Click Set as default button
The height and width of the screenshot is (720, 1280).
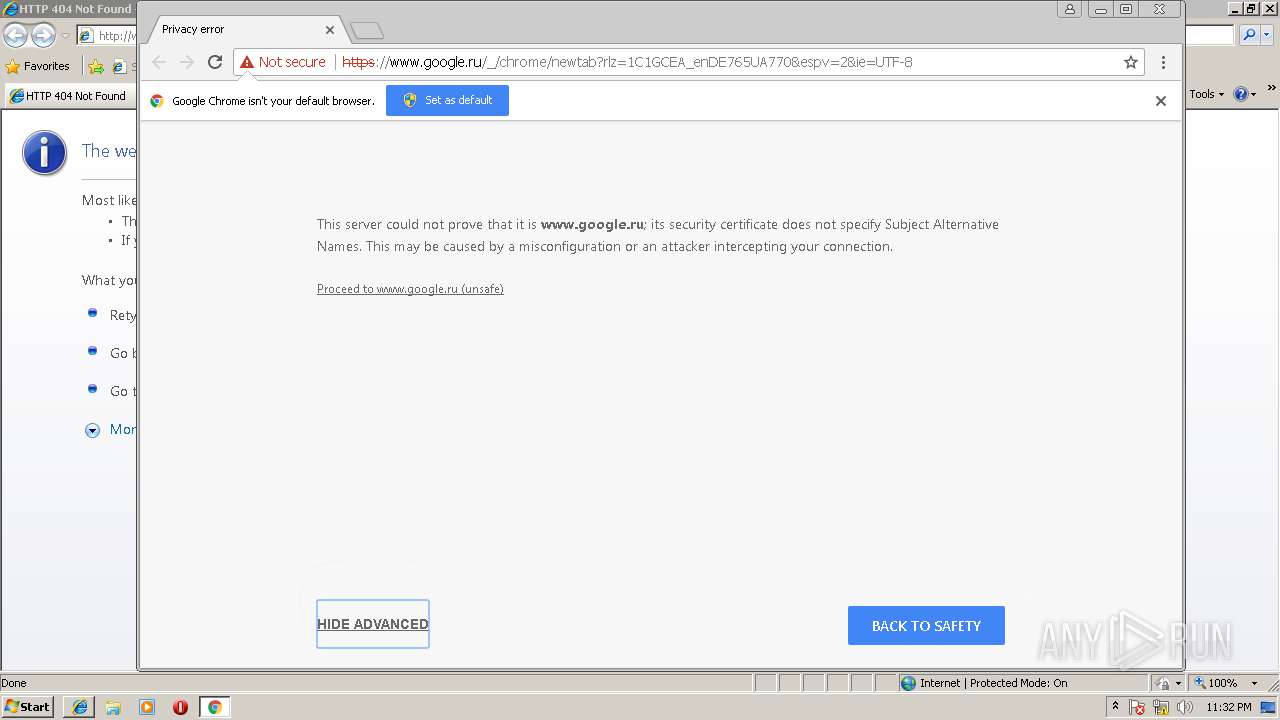[x=447, y=100]
